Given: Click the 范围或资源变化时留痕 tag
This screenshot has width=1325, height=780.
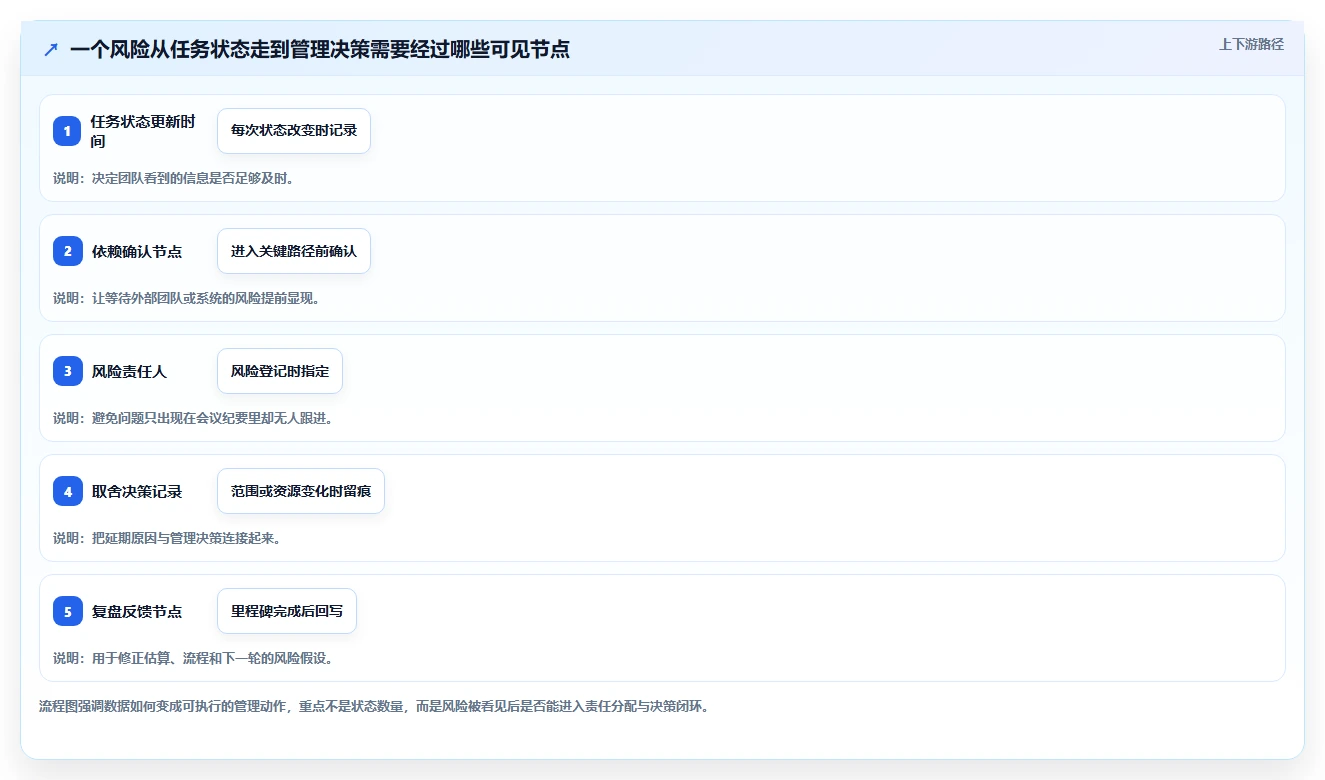Looking at the screenshot, I should coord(301,491).
